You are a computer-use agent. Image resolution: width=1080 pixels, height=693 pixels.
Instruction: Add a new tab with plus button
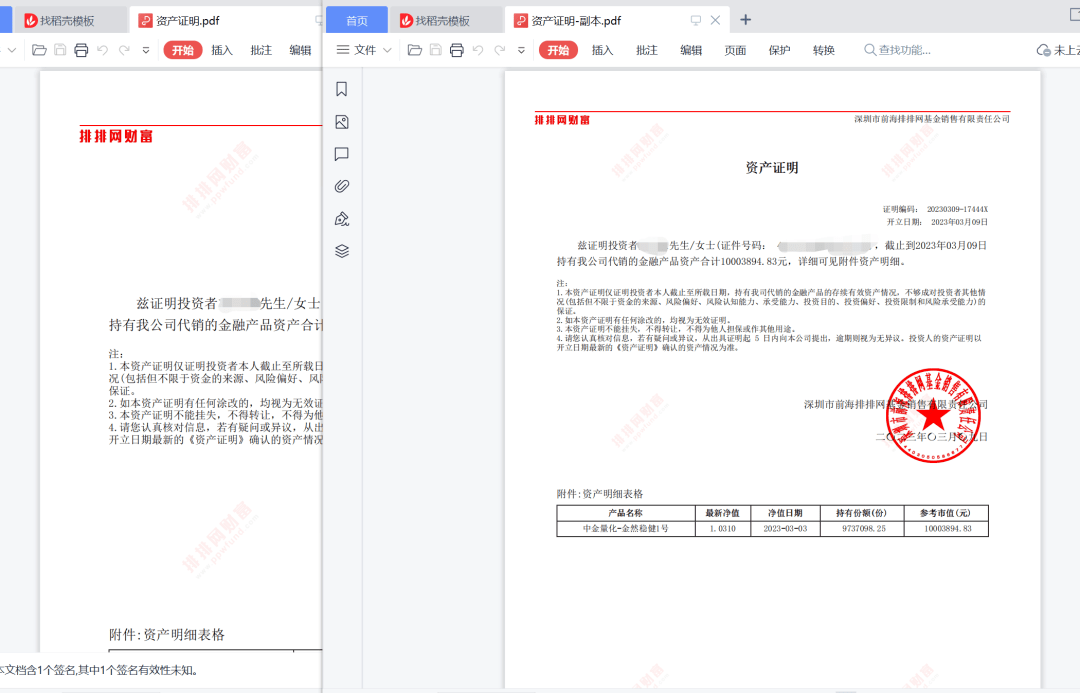click(x=745, y=20)
